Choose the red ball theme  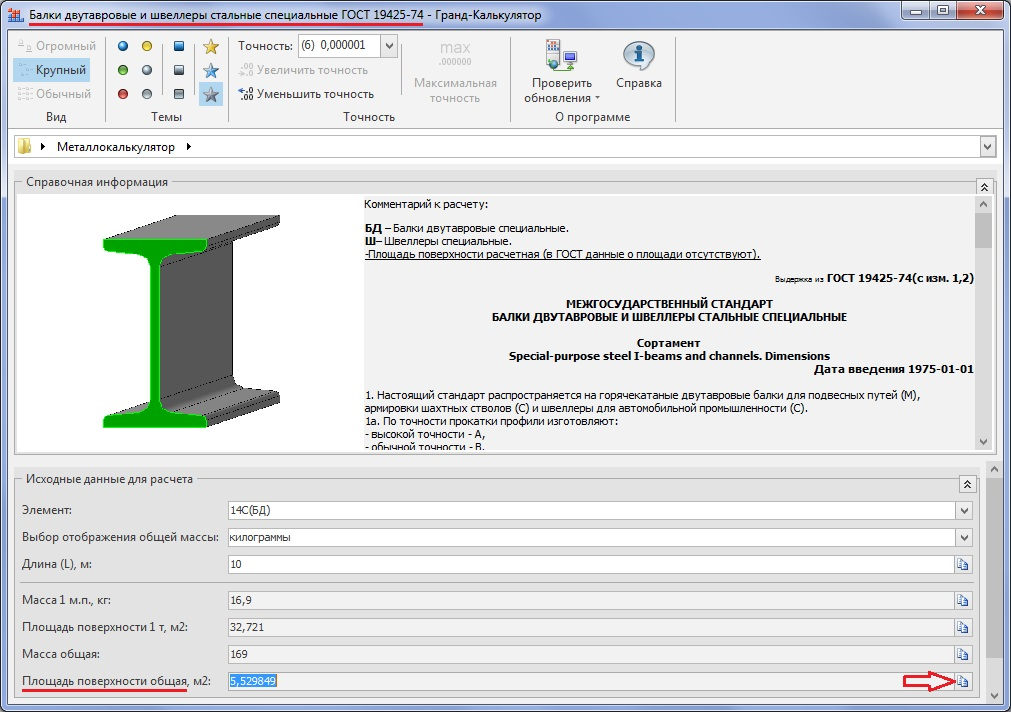[x=123, y=94]
